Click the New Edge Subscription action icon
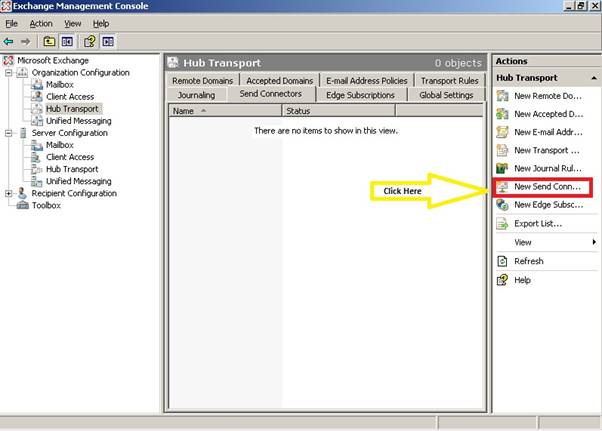This screenshot has height=431, width=602. tap(502, 205)
